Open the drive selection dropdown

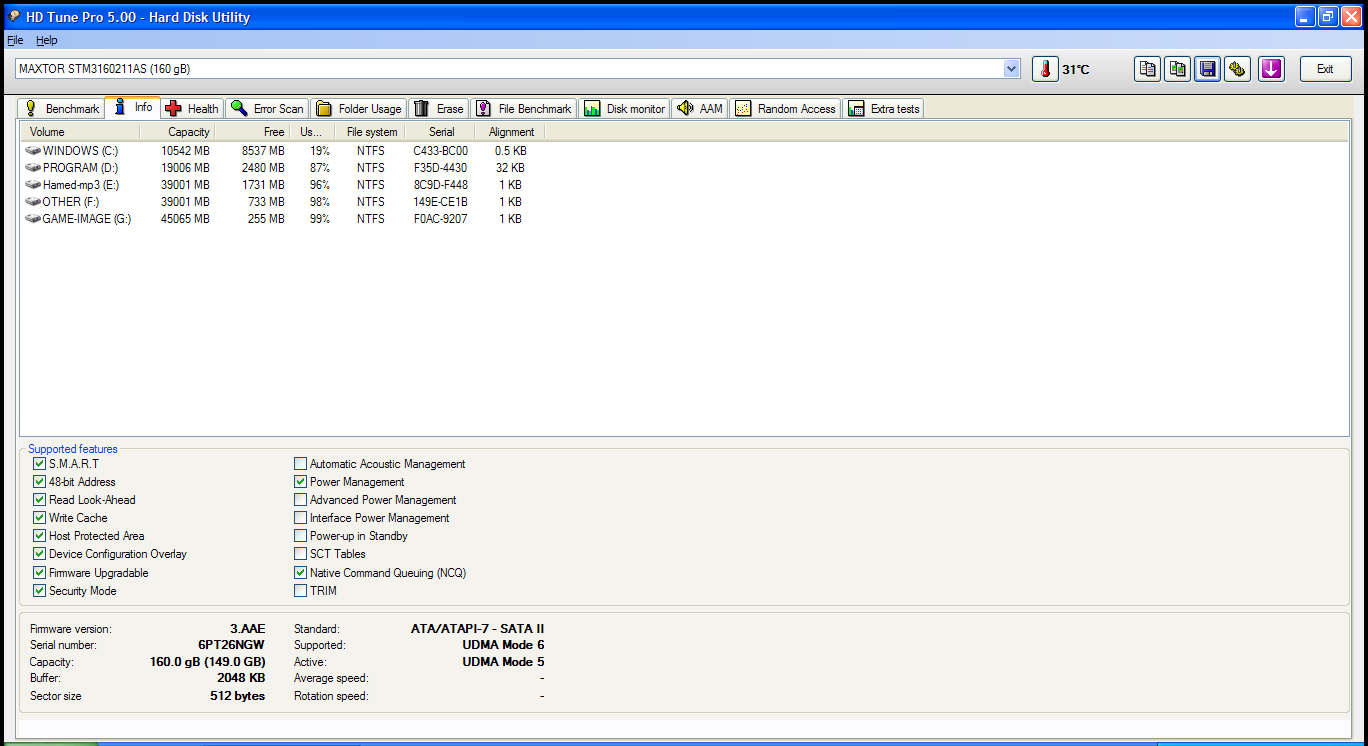[x=1011, y=69]
